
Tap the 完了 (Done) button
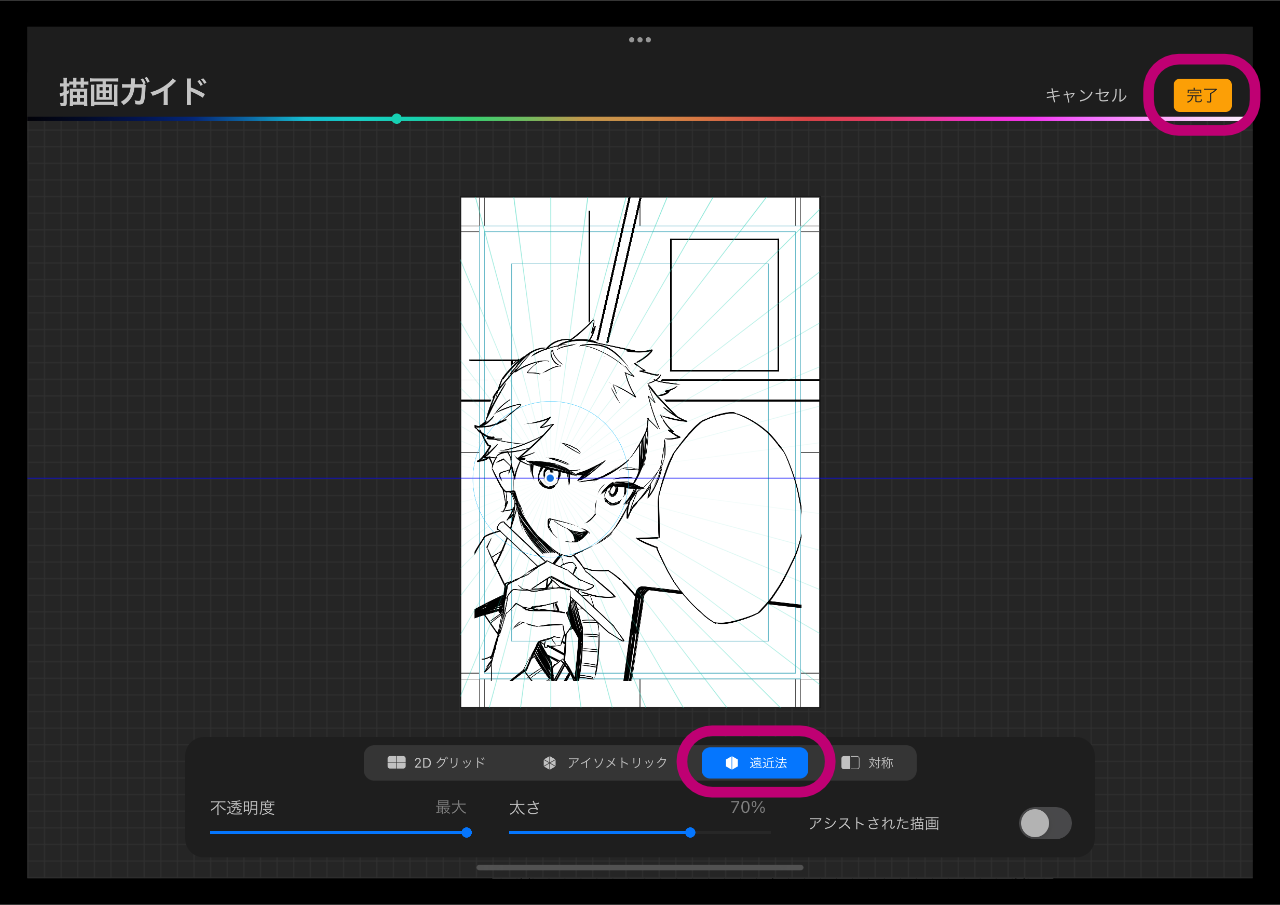pyautogui.click(x=1202, y=96)
